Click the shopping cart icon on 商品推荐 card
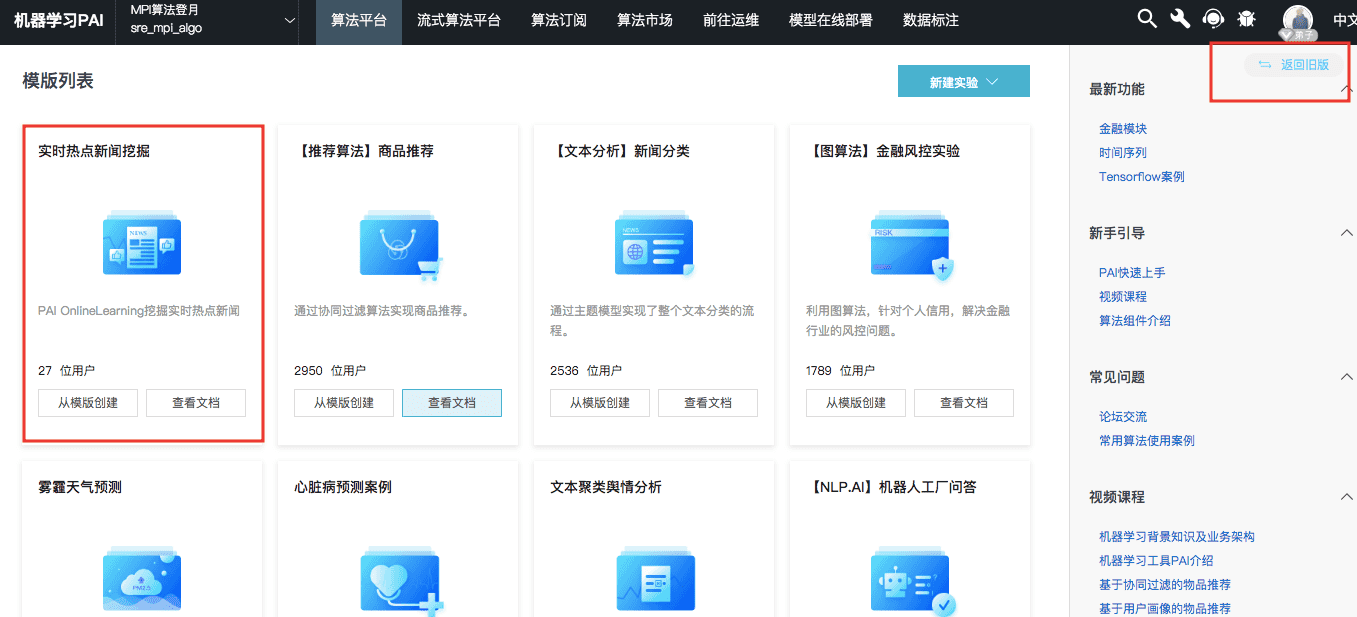This screenshot has width=1357, height=617. 398,243
